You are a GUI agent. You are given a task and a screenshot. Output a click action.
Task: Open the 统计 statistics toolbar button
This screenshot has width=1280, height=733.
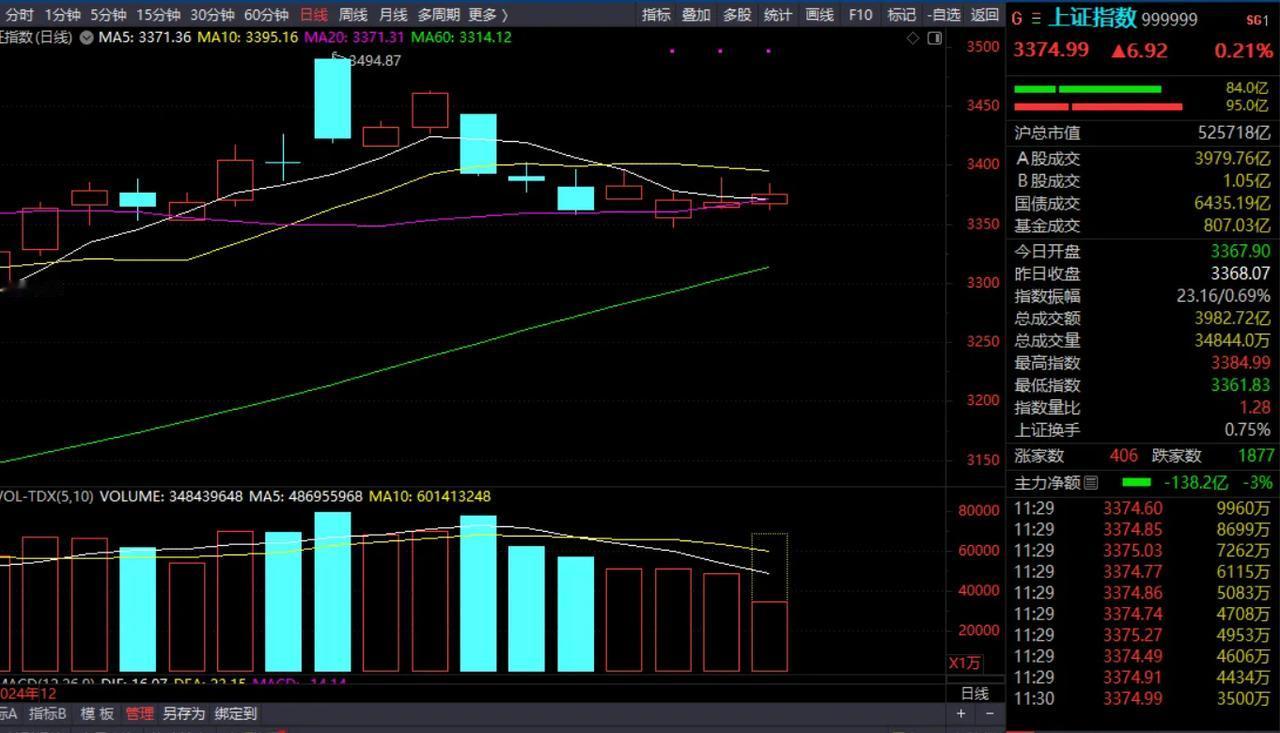[x=778, y=15]
